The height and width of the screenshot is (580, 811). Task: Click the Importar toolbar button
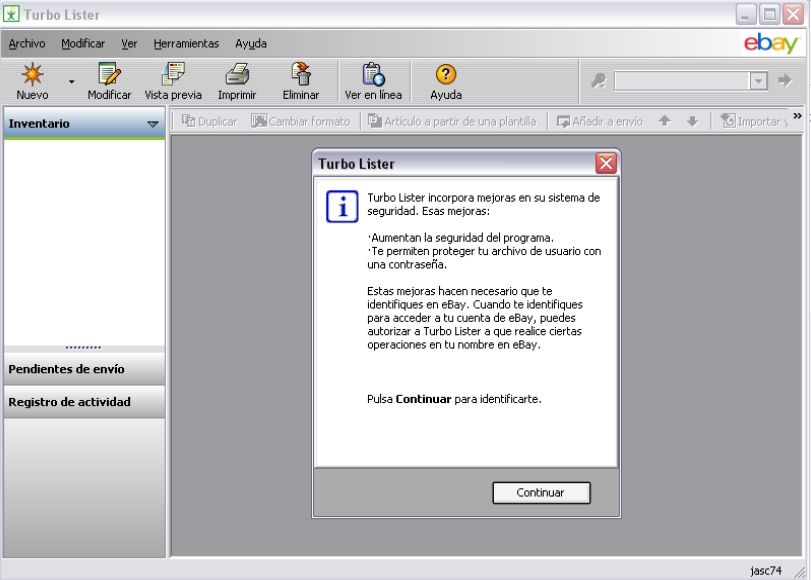pyautogui.click(x=754, y=122)
